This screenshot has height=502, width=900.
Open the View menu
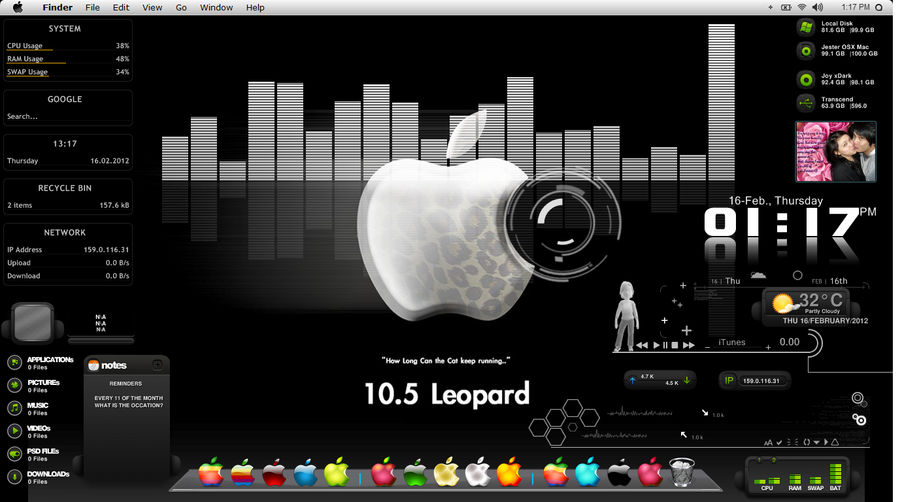pos(152,7)
